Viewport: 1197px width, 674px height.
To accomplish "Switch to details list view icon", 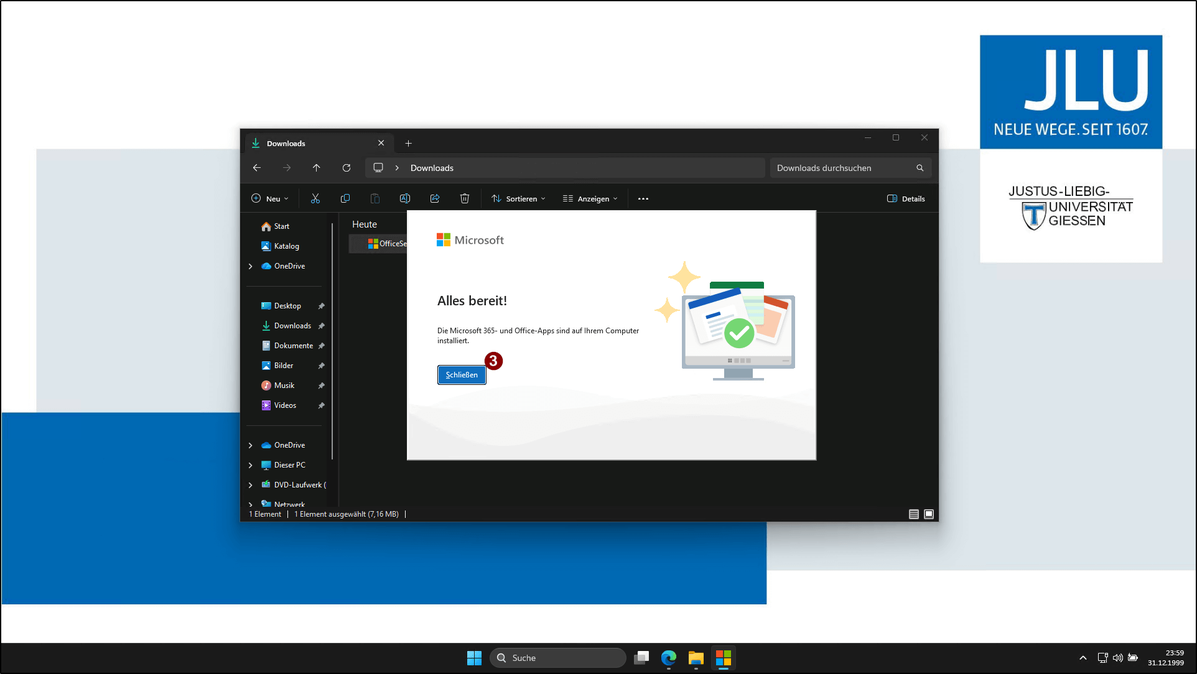I will (x=914, y=514).
